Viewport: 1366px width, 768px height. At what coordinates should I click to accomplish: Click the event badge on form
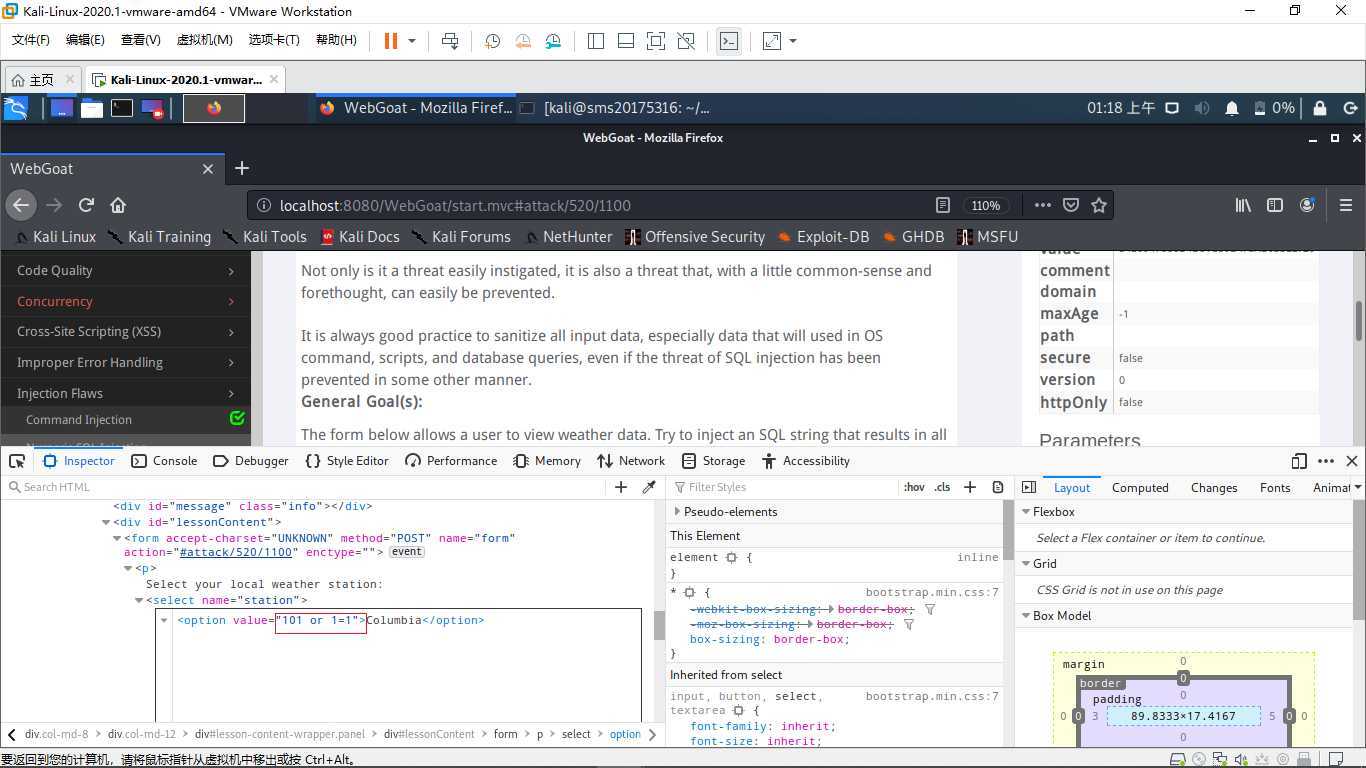tap(407, 552)
